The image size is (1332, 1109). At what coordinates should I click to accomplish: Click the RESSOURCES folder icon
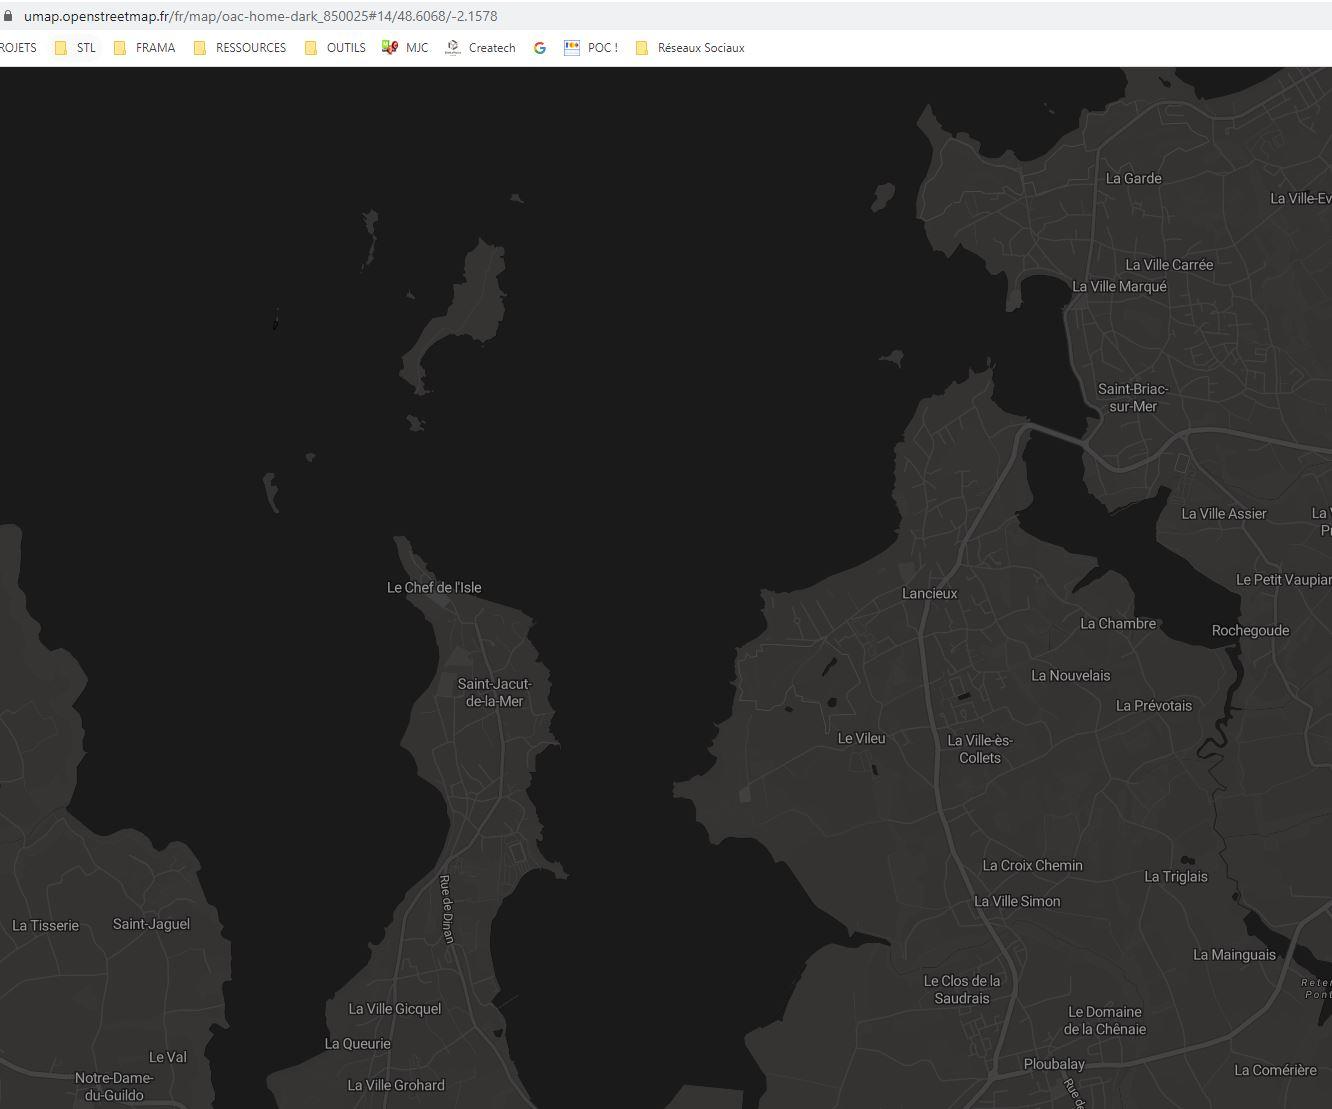(198, 47)
